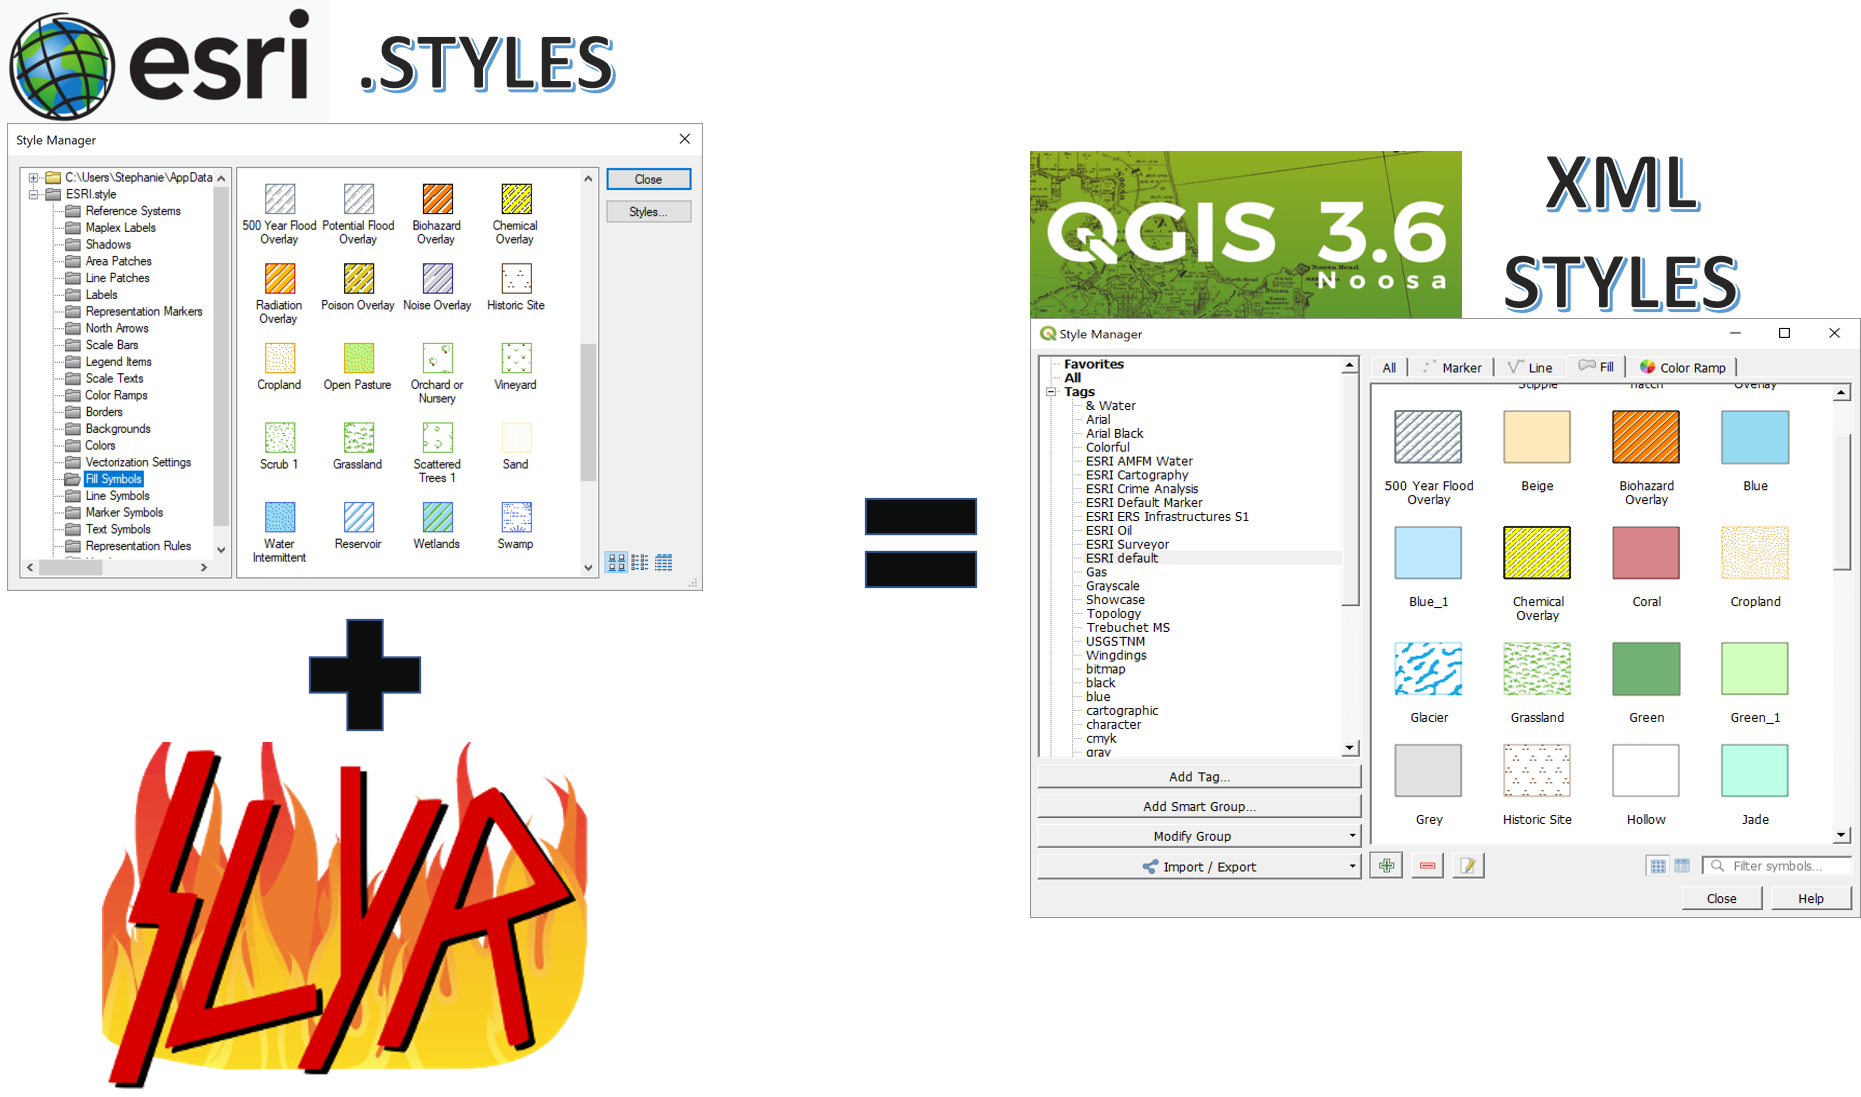Open the Import / Export dropdown

(1199, 867)
